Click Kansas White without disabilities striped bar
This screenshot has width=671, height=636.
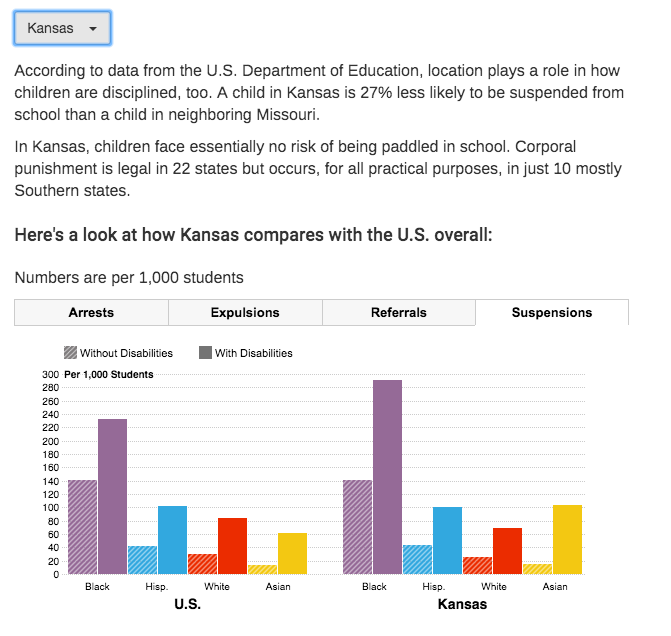tap(477, 565)
